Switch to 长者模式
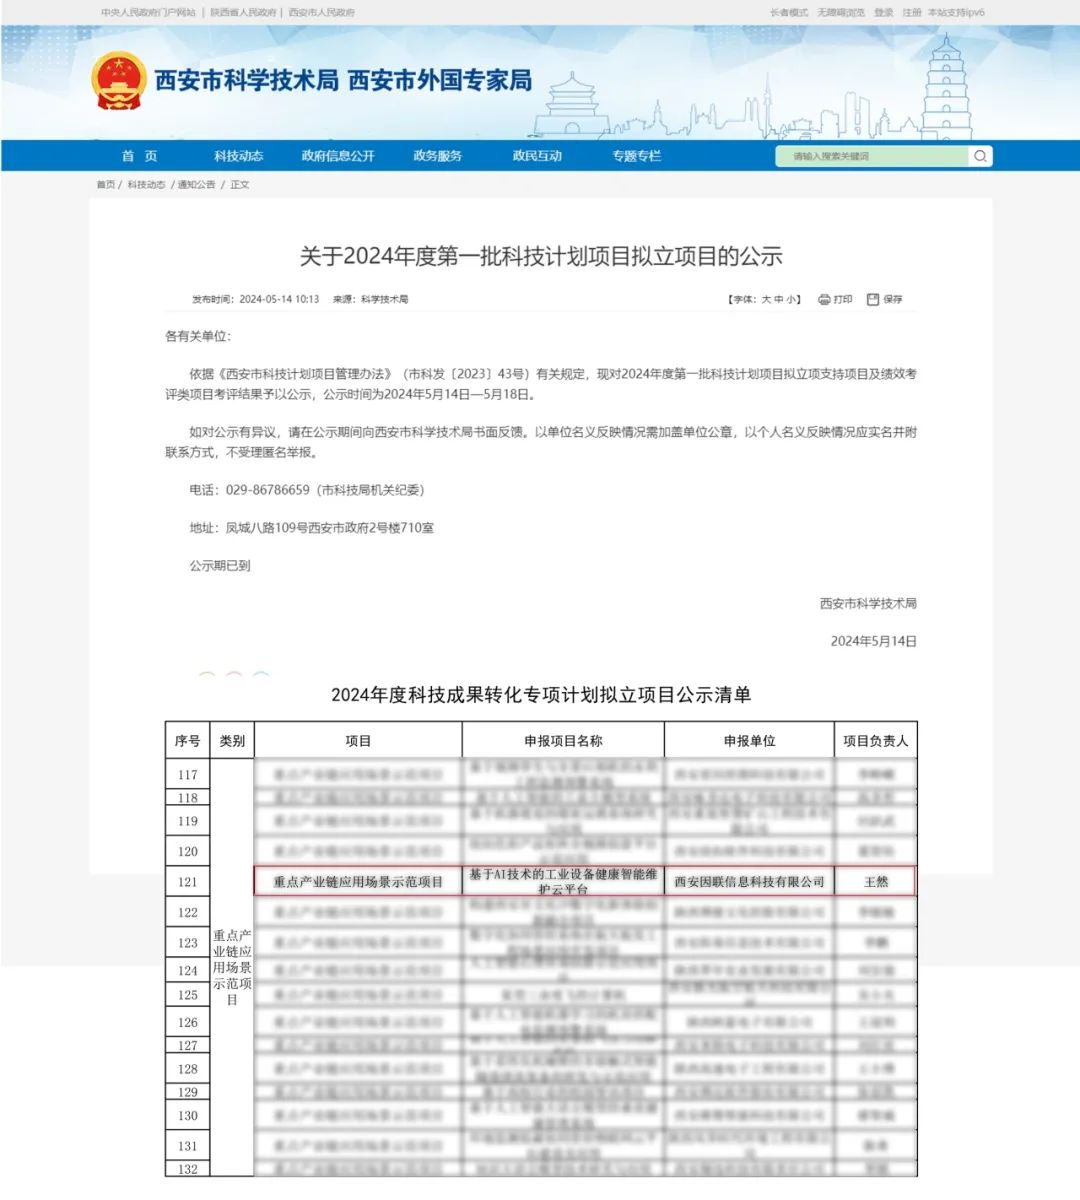Image resolution: width=1080 pixels, height=1200 pixels. click(789, 13)
